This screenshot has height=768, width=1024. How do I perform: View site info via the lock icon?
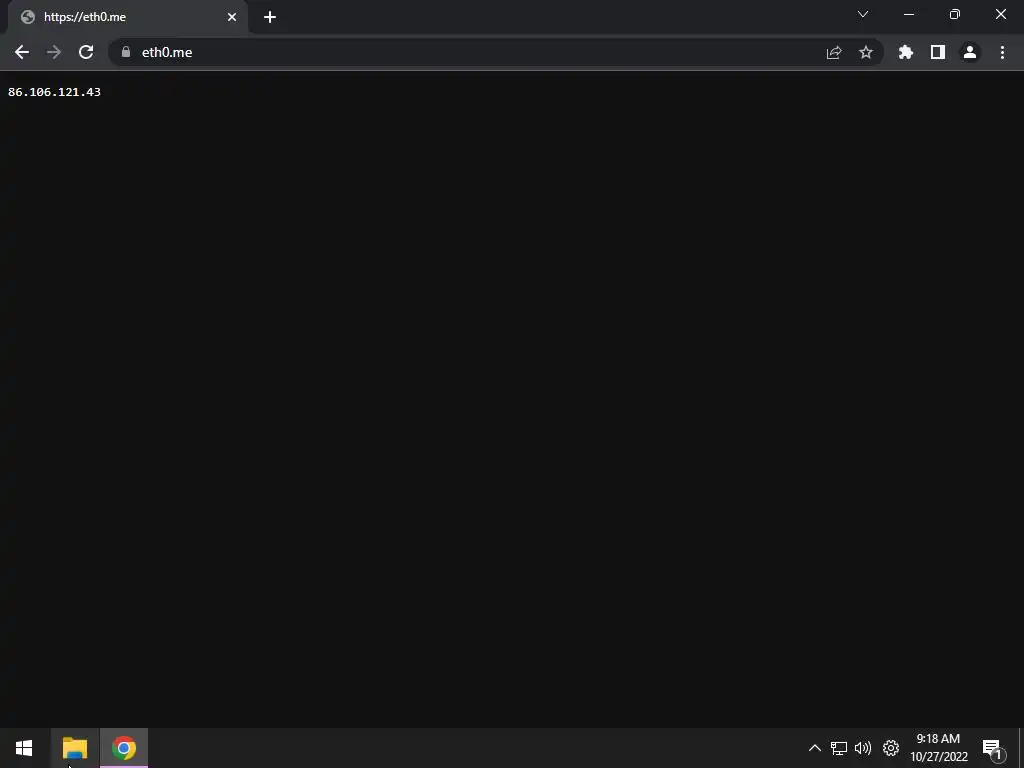point(126,52)
